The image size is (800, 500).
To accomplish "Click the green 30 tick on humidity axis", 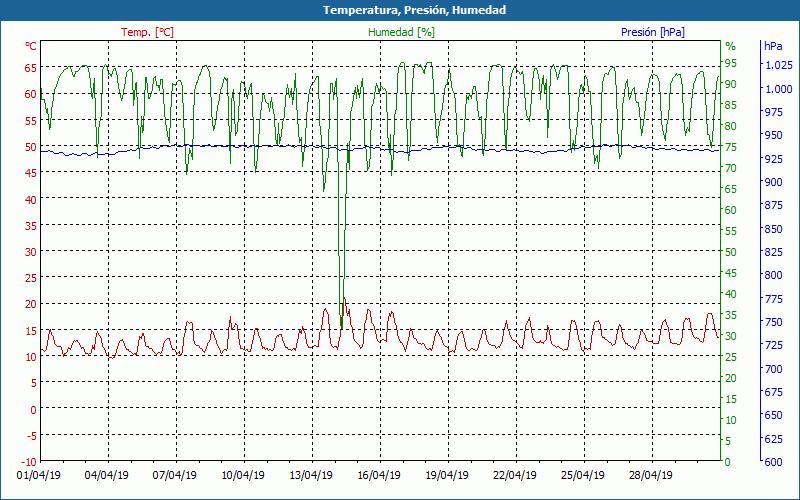I will (731, 336).
